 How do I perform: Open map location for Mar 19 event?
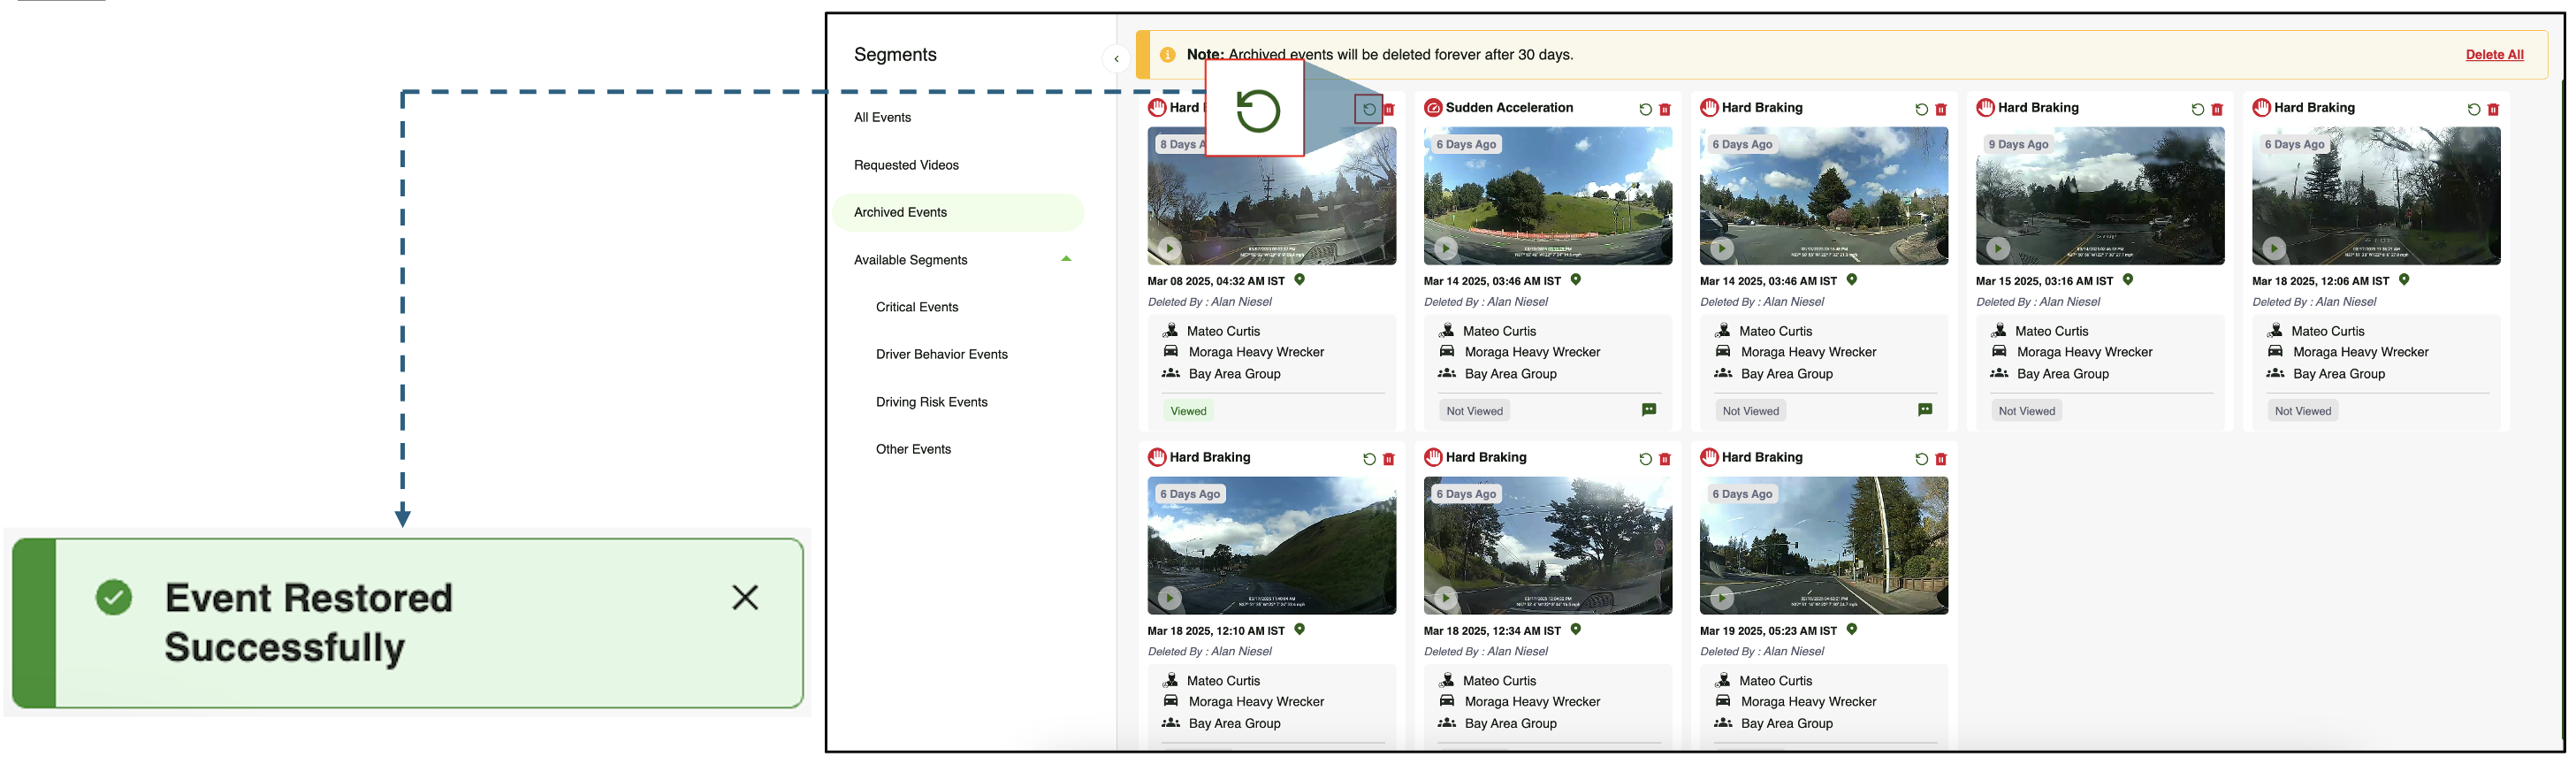(1852, 630)
